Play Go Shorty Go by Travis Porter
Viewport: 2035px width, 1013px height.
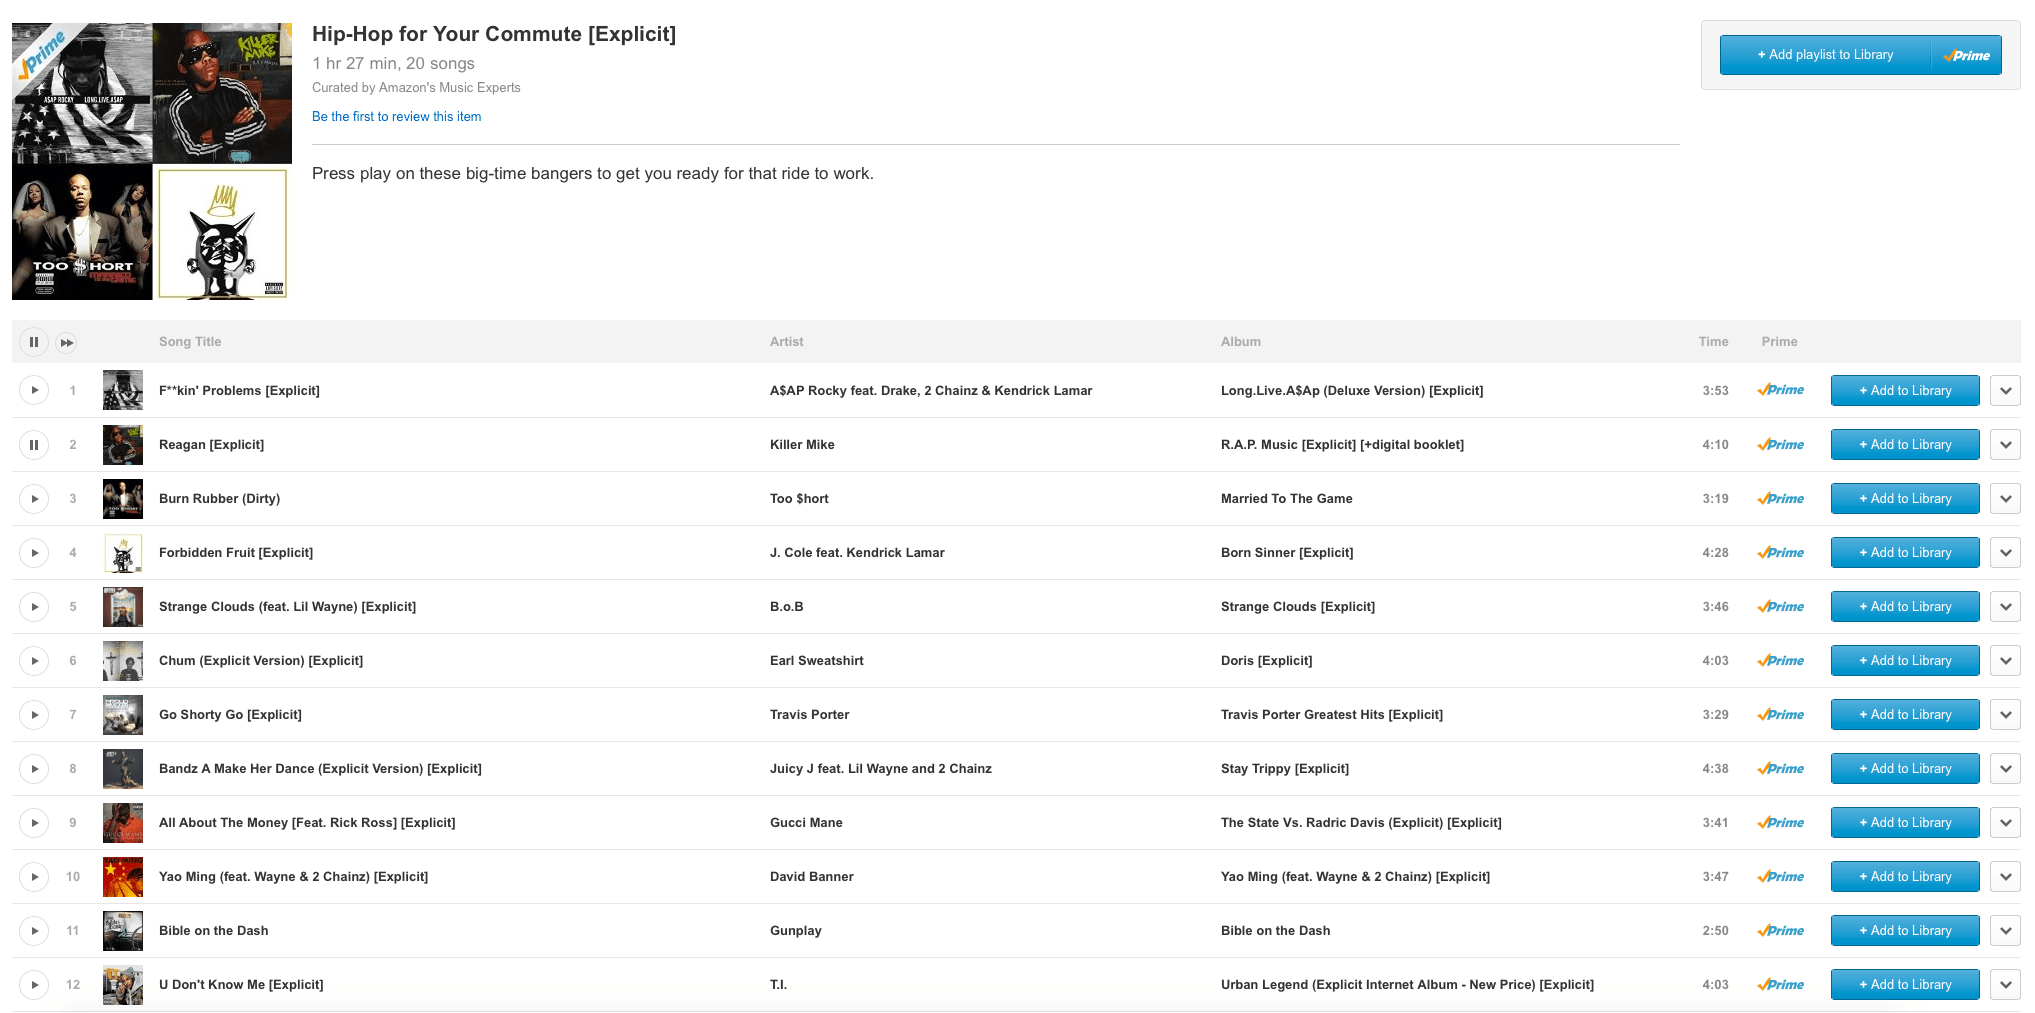click(33, 714)
